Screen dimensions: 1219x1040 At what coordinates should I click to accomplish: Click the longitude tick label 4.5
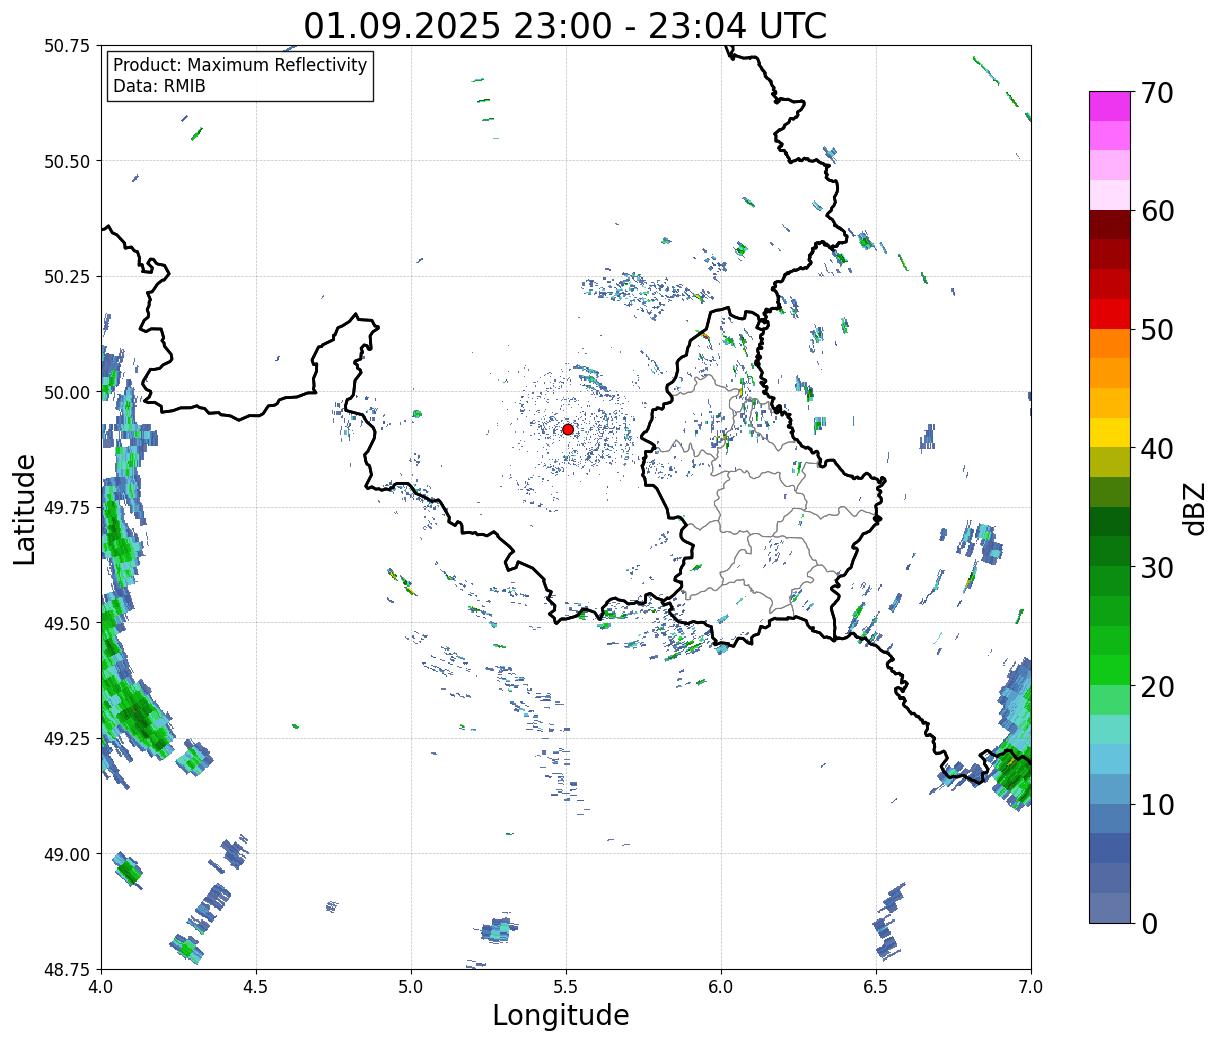(x=256, y=986)
